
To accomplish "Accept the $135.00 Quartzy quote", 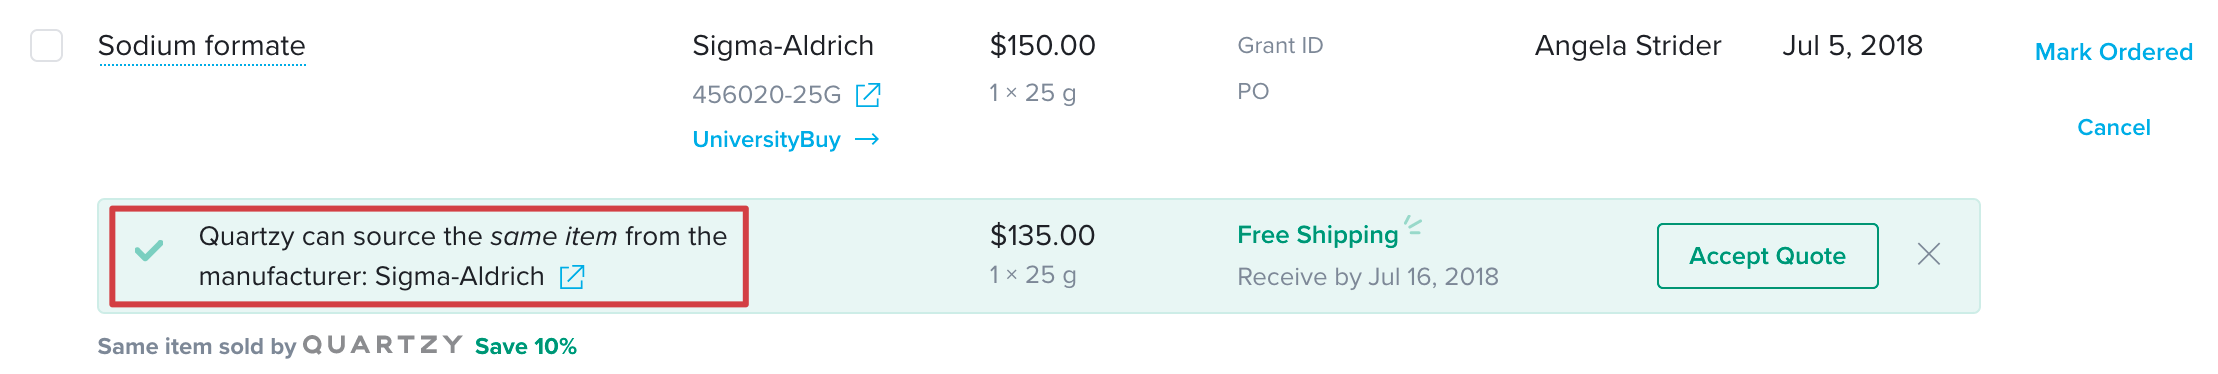I will coord(1767,256).
